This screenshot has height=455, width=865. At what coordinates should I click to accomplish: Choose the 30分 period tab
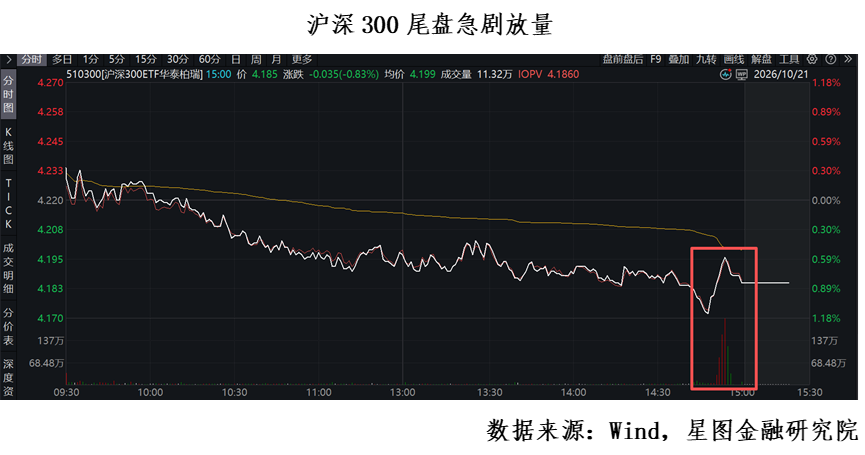point(178,59)
